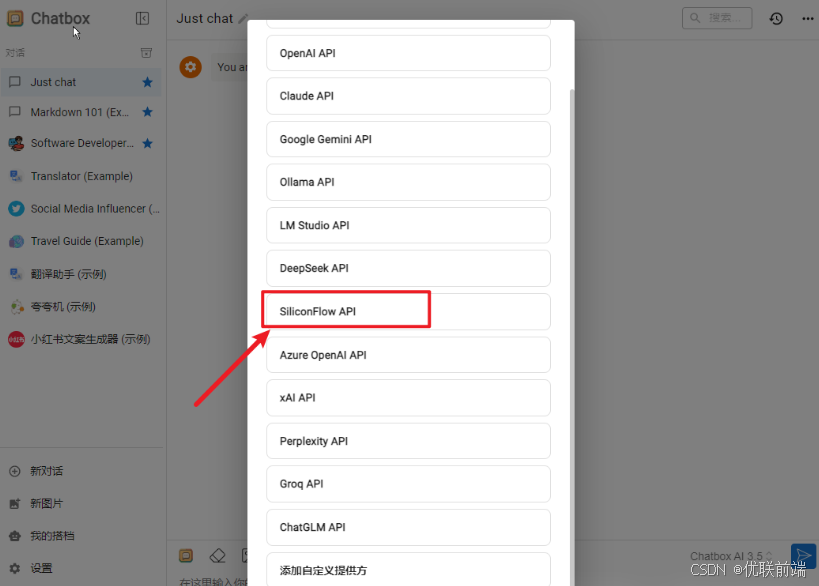Click the gear icon beside 设置
The image size is (819, 586).
[15, 568]
